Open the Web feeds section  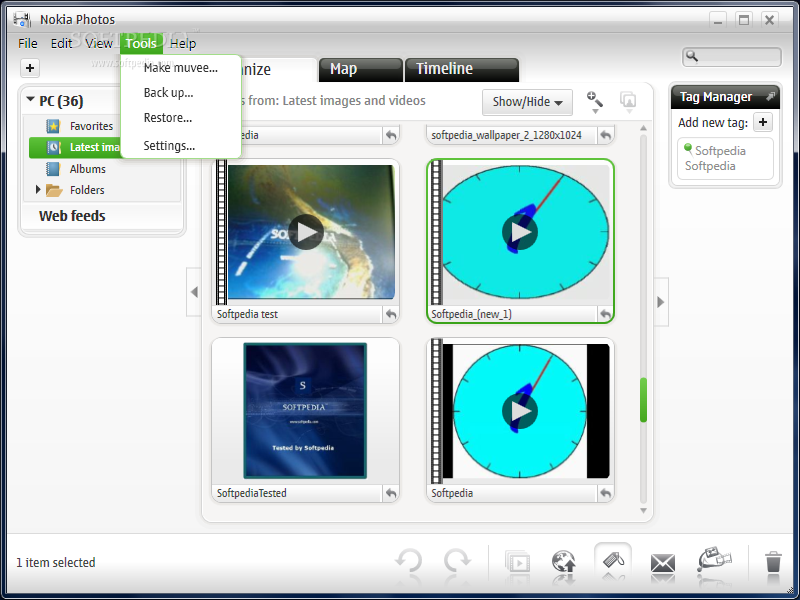(x=72, y=216)
